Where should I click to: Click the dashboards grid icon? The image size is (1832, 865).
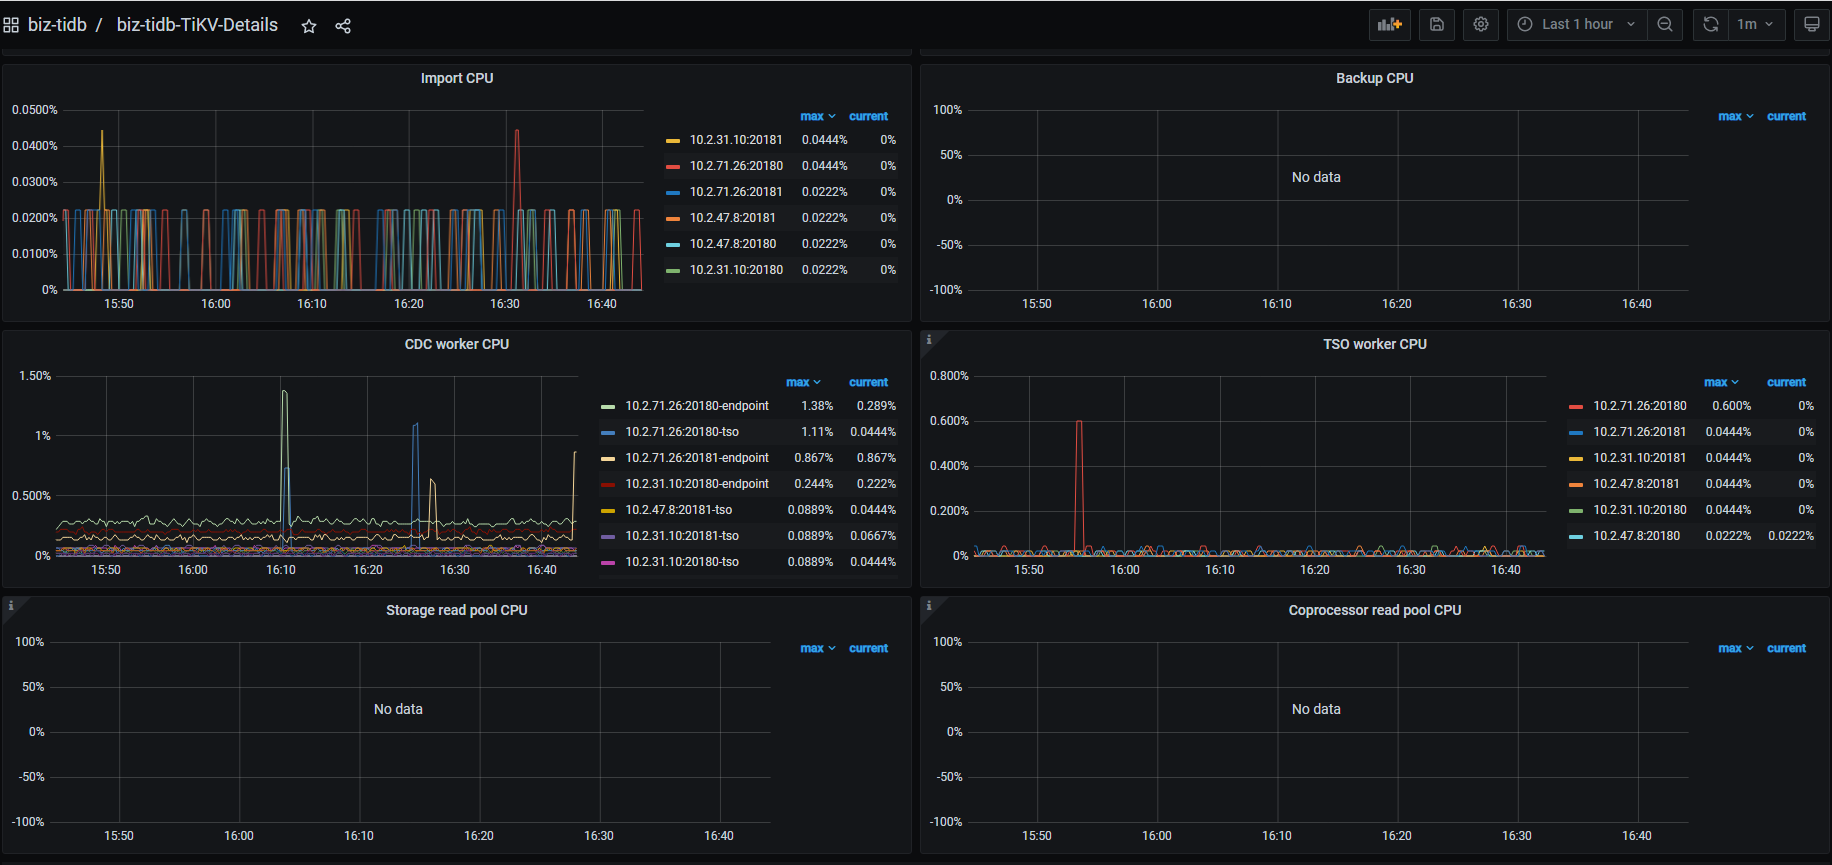tap(11, 25)
